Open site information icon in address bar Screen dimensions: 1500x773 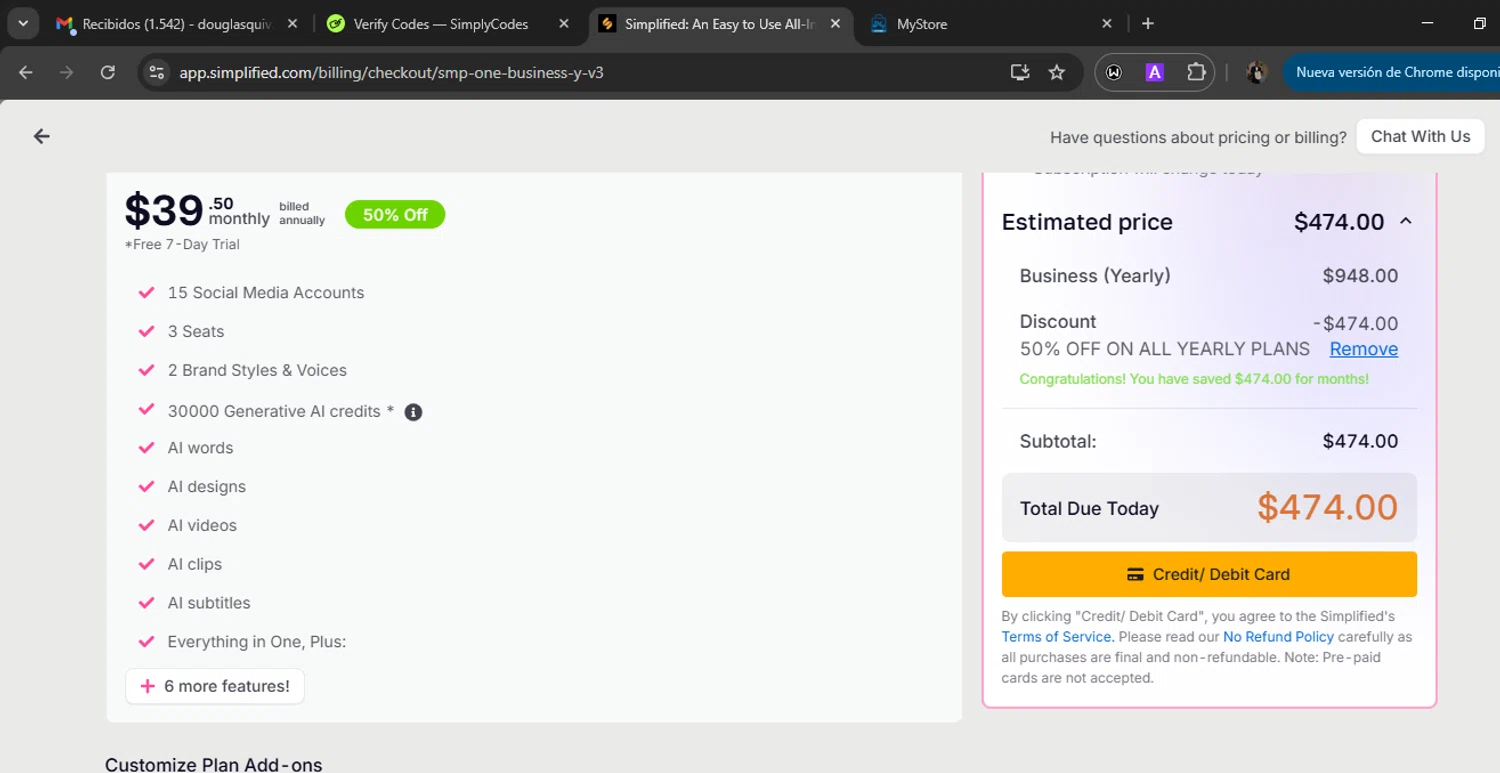[156, 72]
